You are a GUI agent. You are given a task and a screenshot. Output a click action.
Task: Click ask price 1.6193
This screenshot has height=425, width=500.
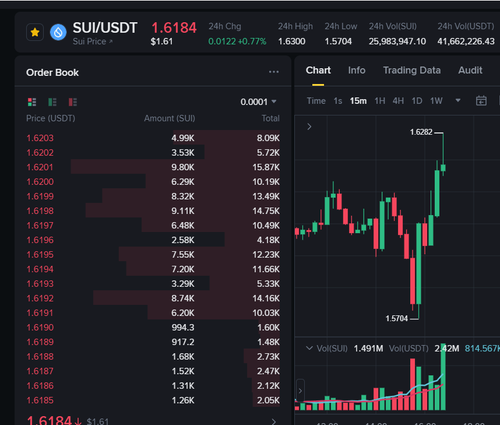click(40, 284)
